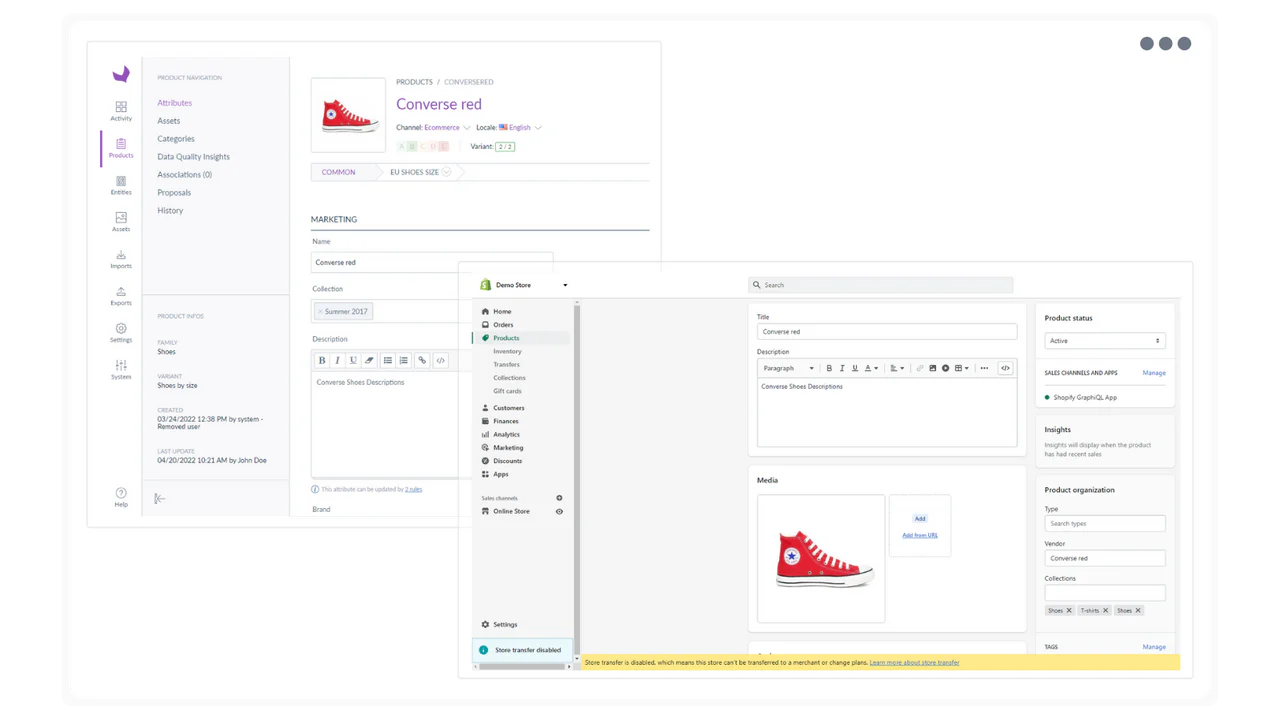This screenshot has width=1280, height=720.
Task: Apply italic in the Shopify description toolbar
Action: tap(842, 368)
